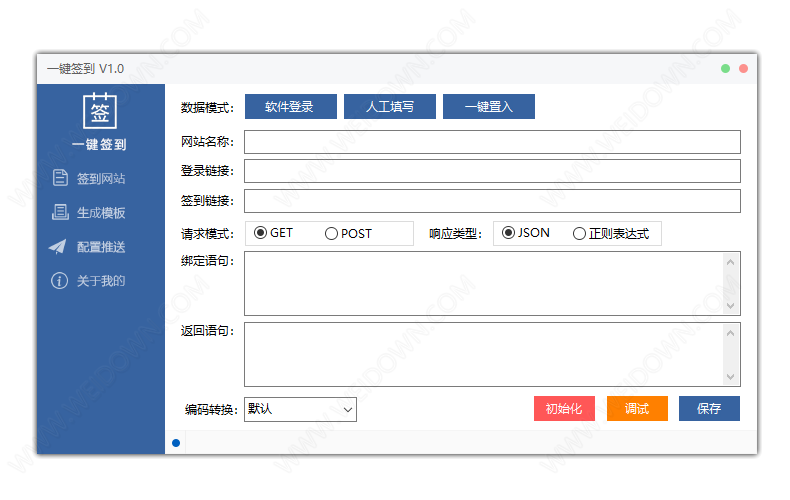Click the down arrow of 绑定语句 scrollbar
The width and height of the screenshot is (790, 500).
click(731, 305)
